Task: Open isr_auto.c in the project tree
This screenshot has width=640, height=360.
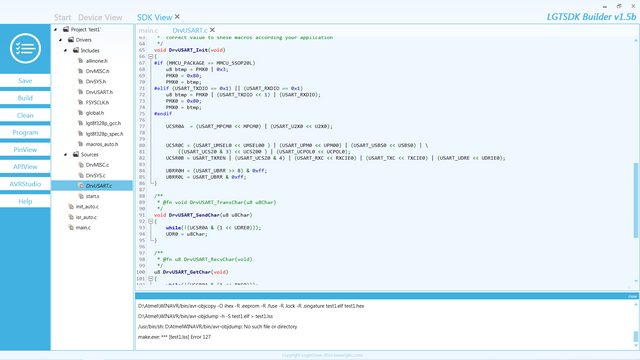Action: (87, 217)
